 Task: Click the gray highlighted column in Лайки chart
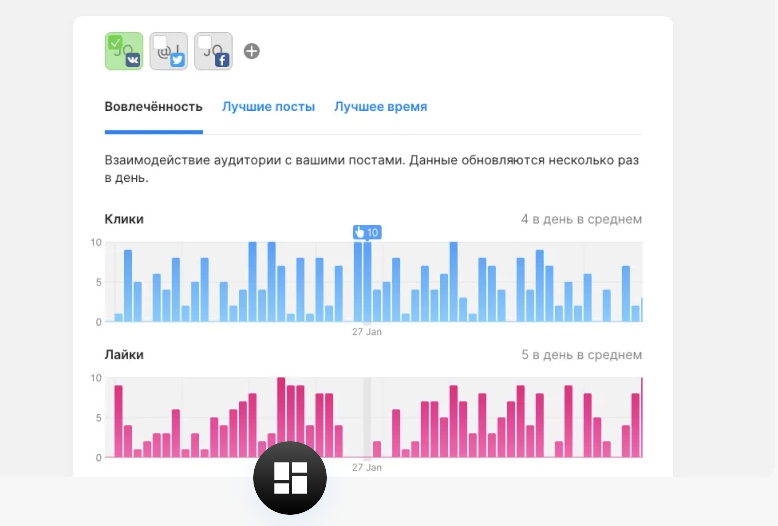367,417
